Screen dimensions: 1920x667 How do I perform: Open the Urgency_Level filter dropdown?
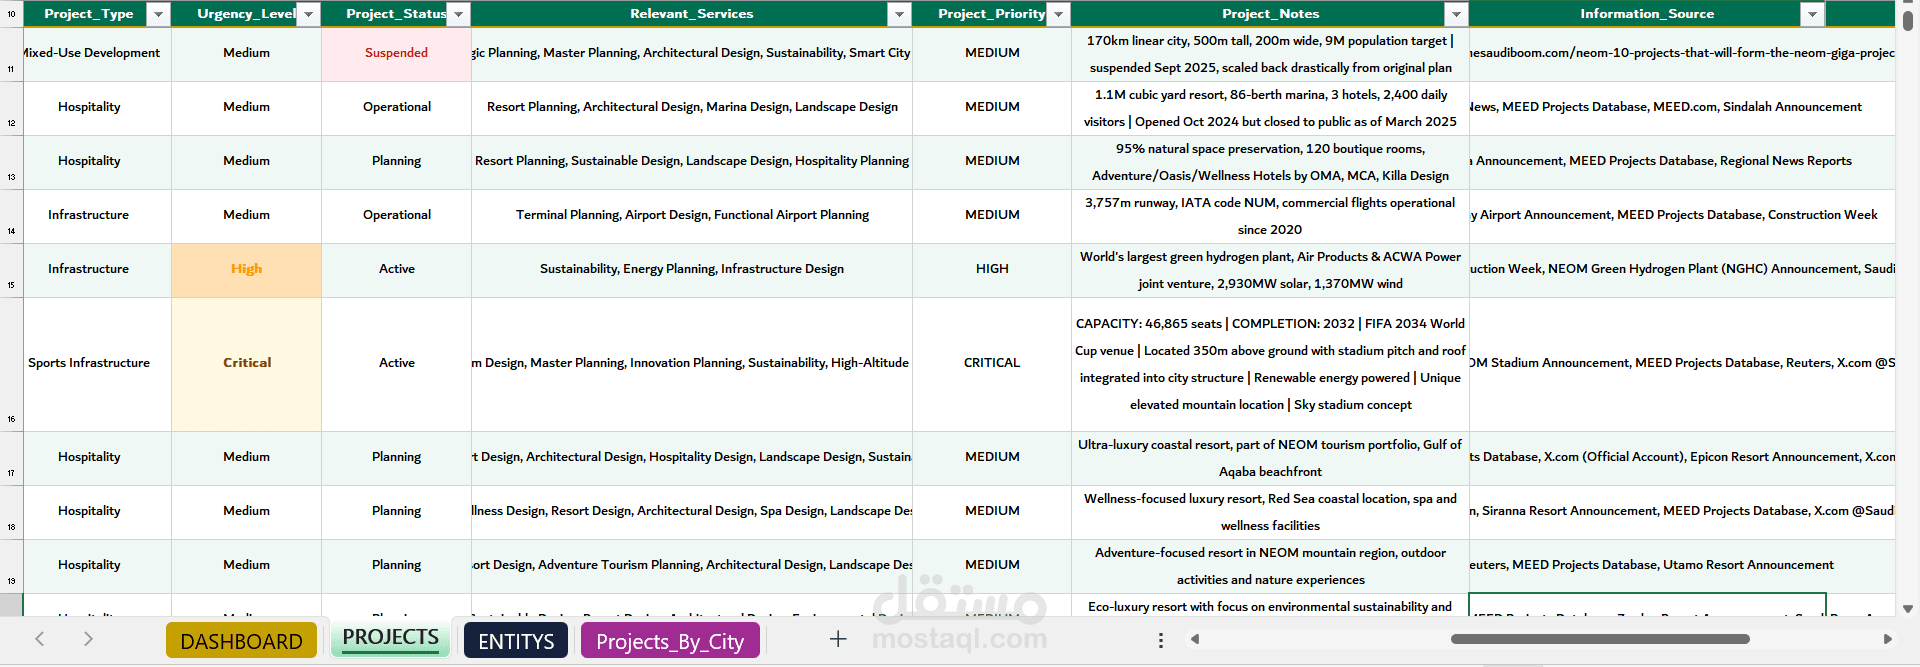tap(308, 14)
